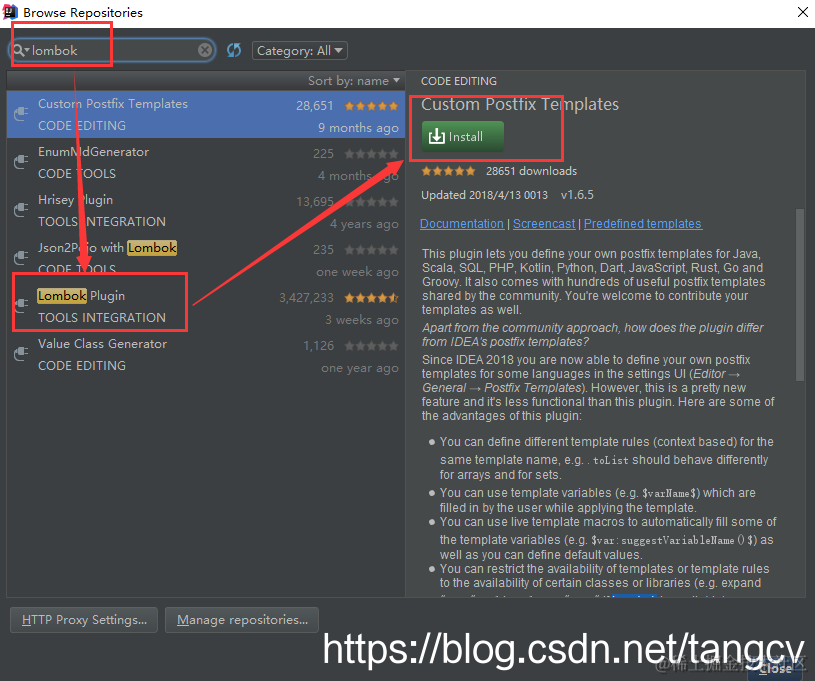Viewport: 815px width, 681px height.
Task: Click the 28651 downloads text in details
Action: 531,171
